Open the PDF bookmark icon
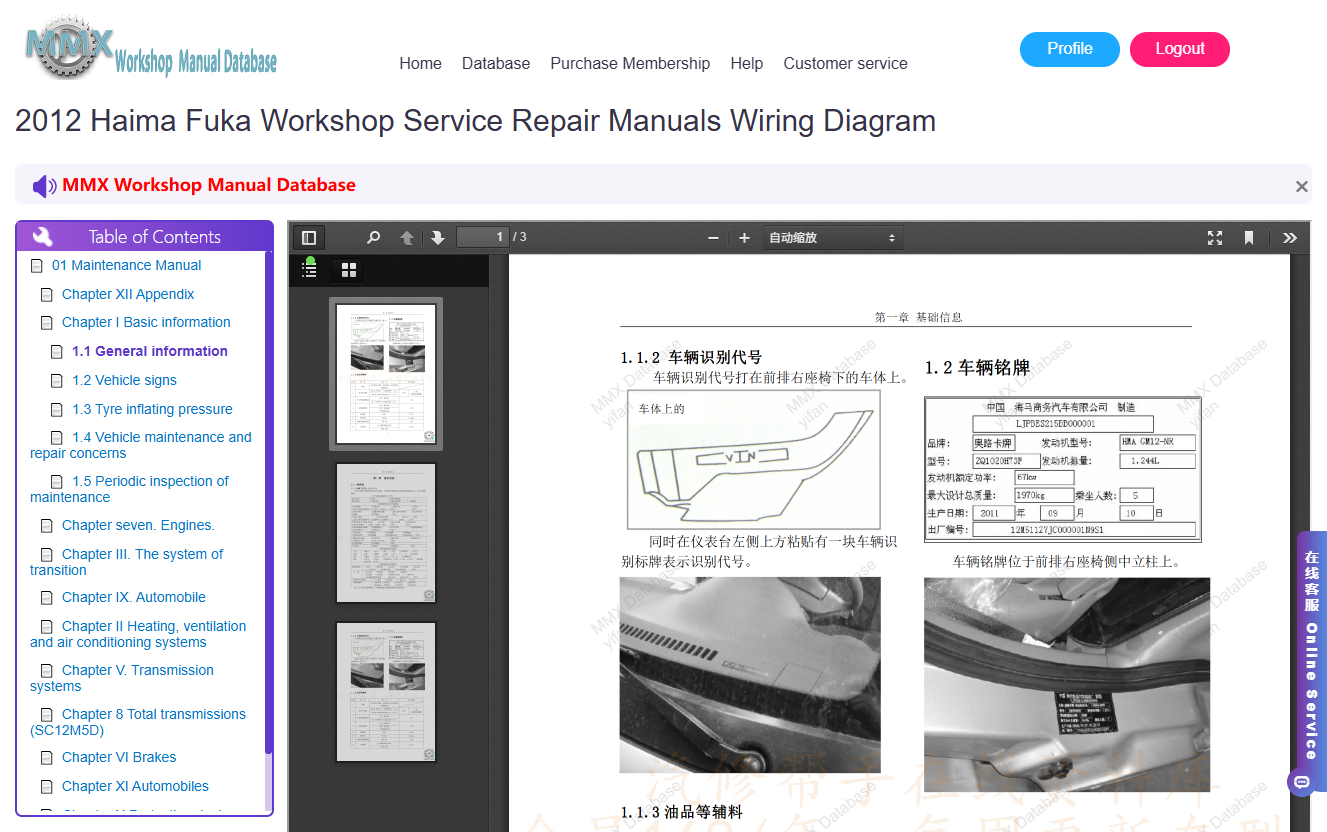 pyautogui.click(x=1249, y=238)
